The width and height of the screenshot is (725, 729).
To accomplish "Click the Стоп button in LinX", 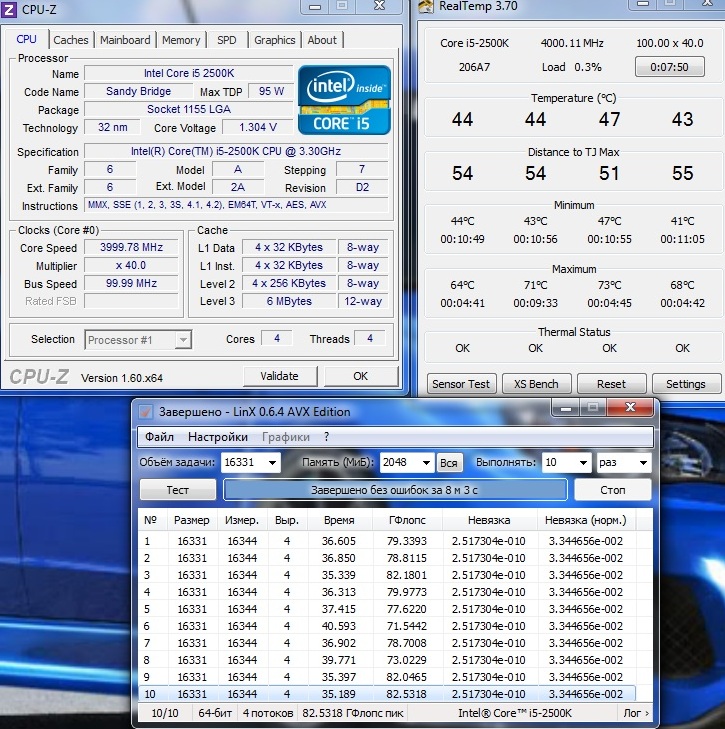I will 612,490.
